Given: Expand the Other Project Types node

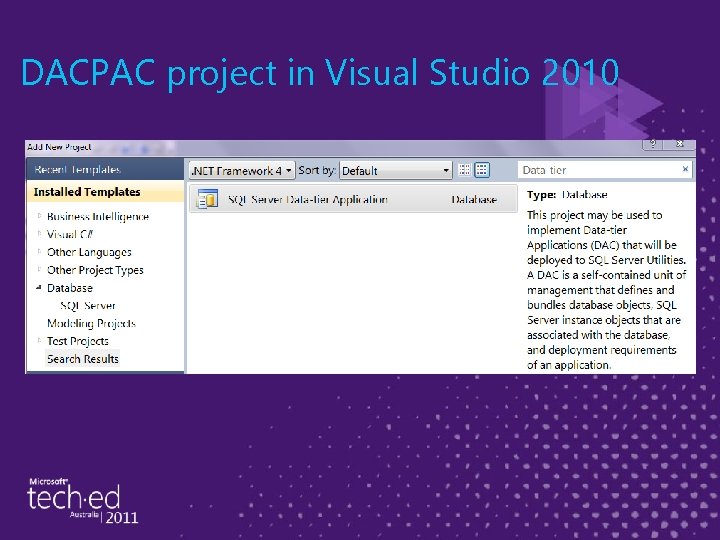Looking at the screenshot, I should pyautogui.click(x=39, y=269).
